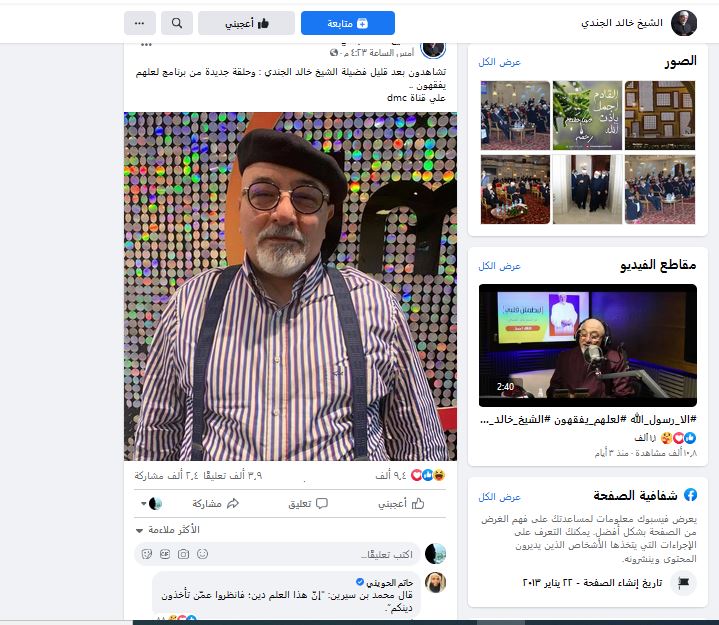Open عرض الكل link for شفافية الصفحة
The image size is (719, 625).
coord(499,497)
